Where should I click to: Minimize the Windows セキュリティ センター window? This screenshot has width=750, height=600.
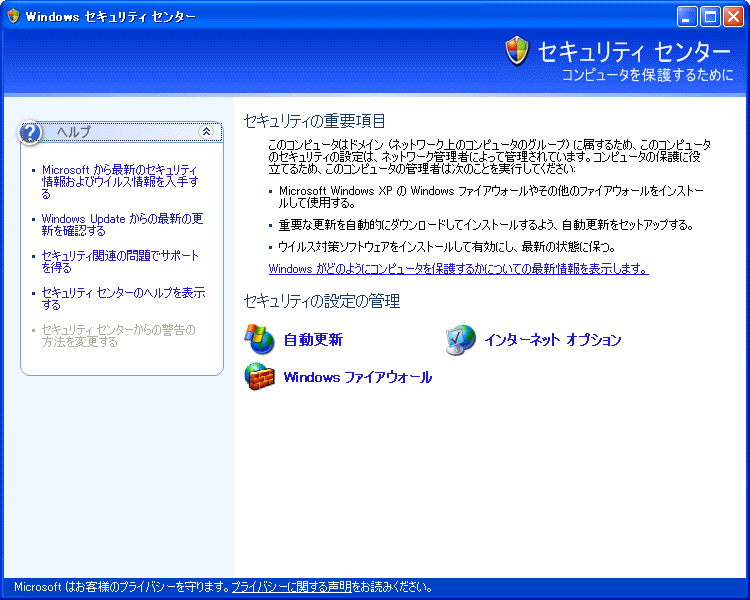[687, 17]
